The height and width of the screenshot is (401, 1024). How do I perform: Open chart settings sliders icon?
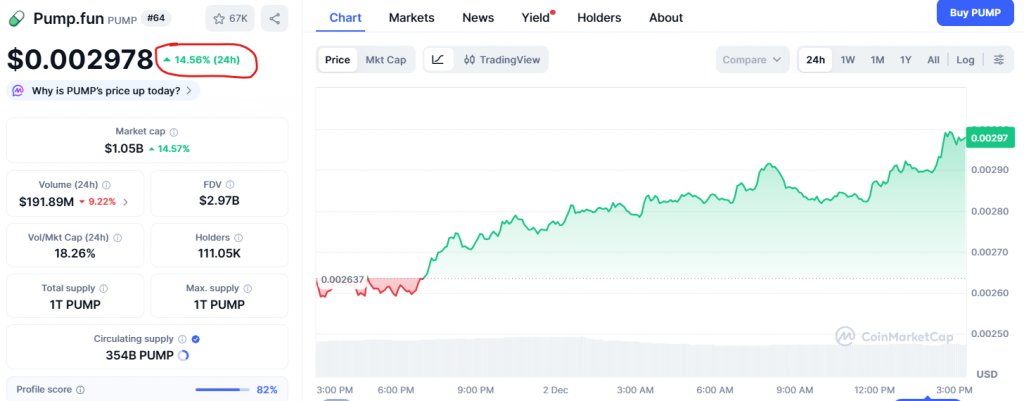[999, 59]
